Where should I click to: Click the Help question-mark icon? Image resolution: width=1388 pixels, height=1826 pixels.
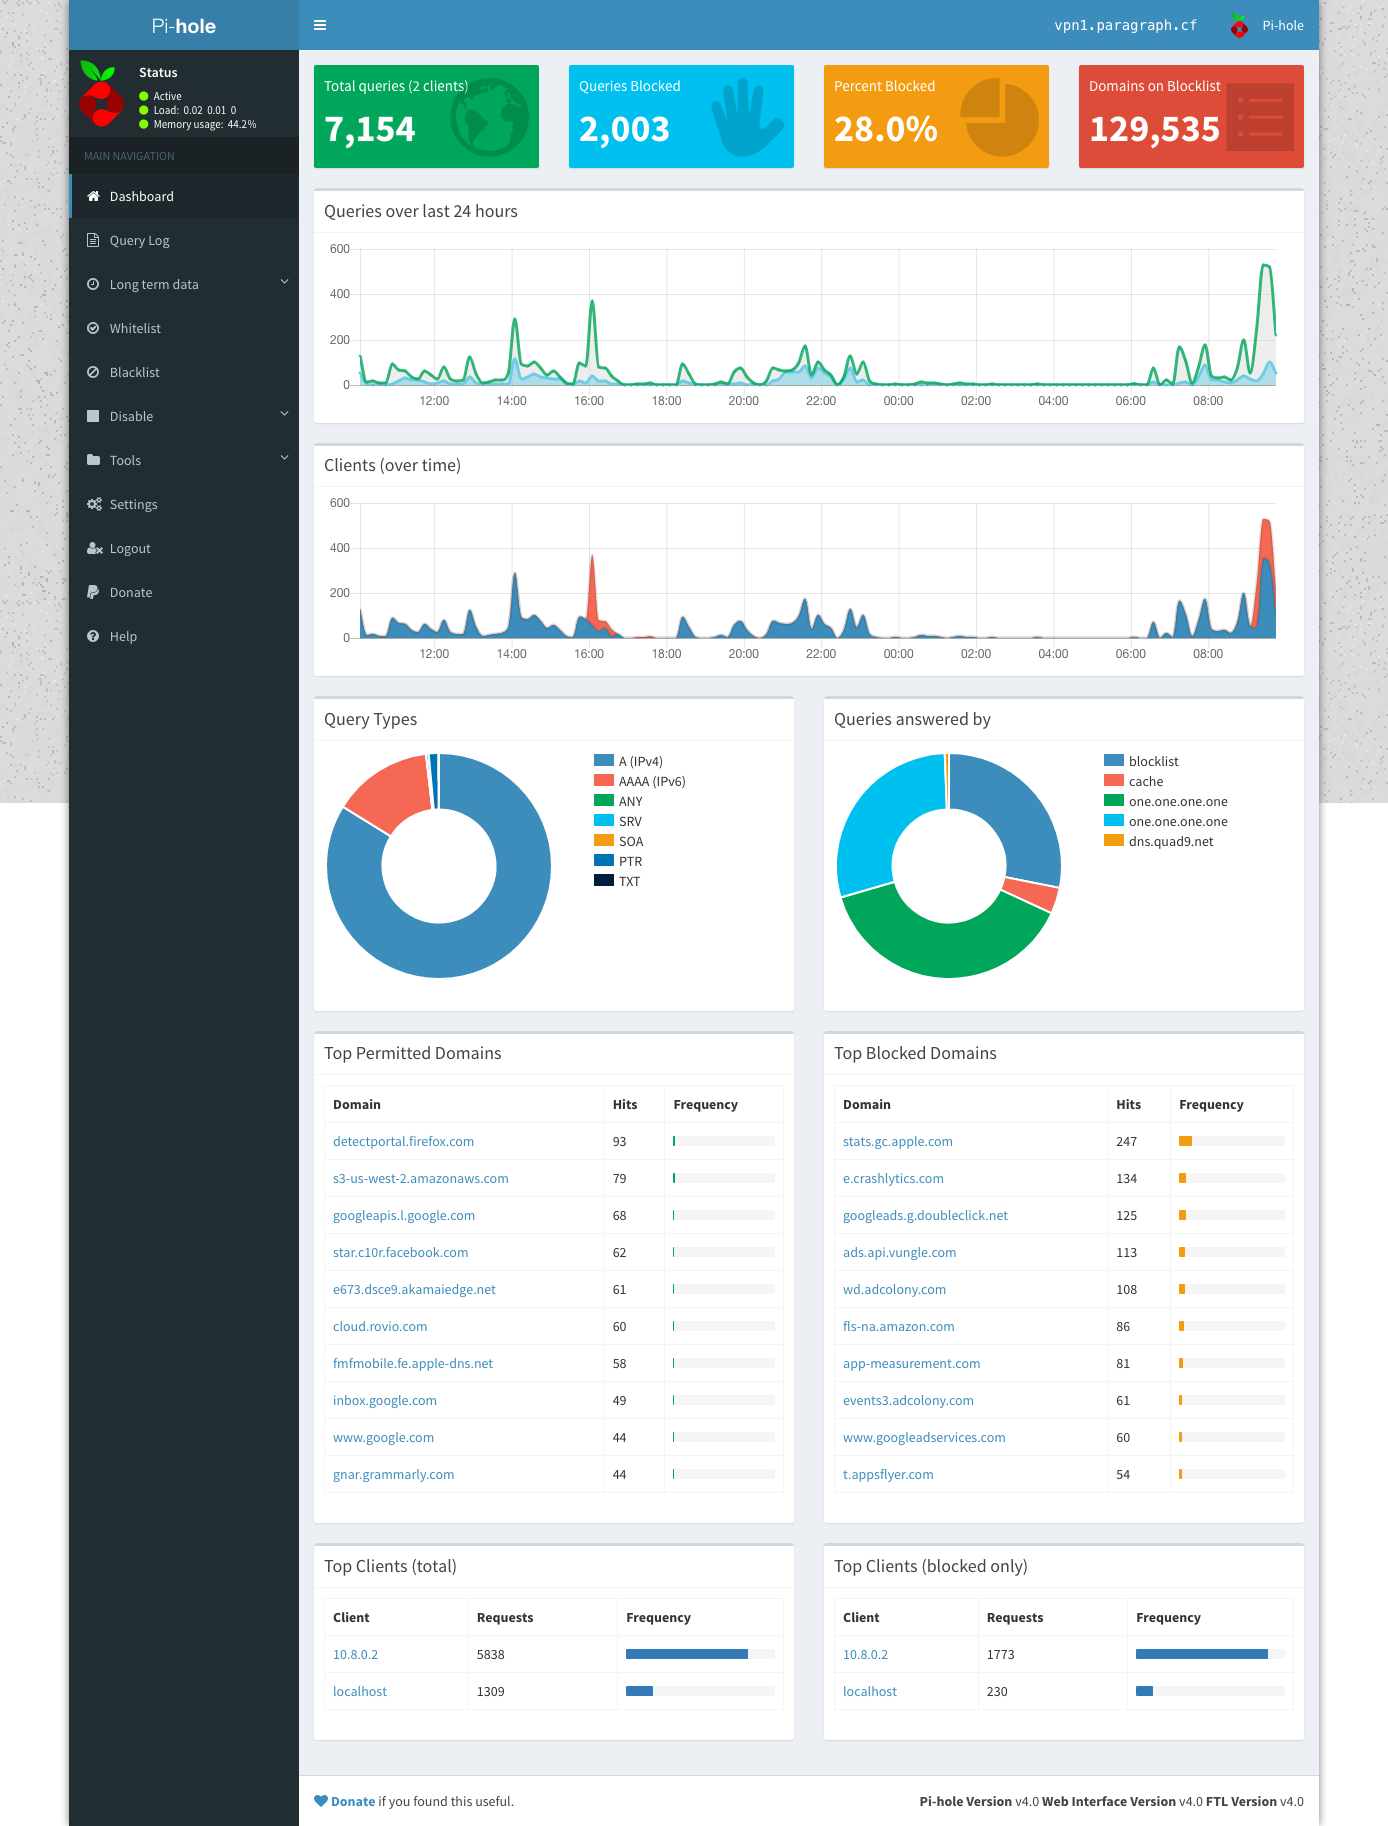point(93,636)
